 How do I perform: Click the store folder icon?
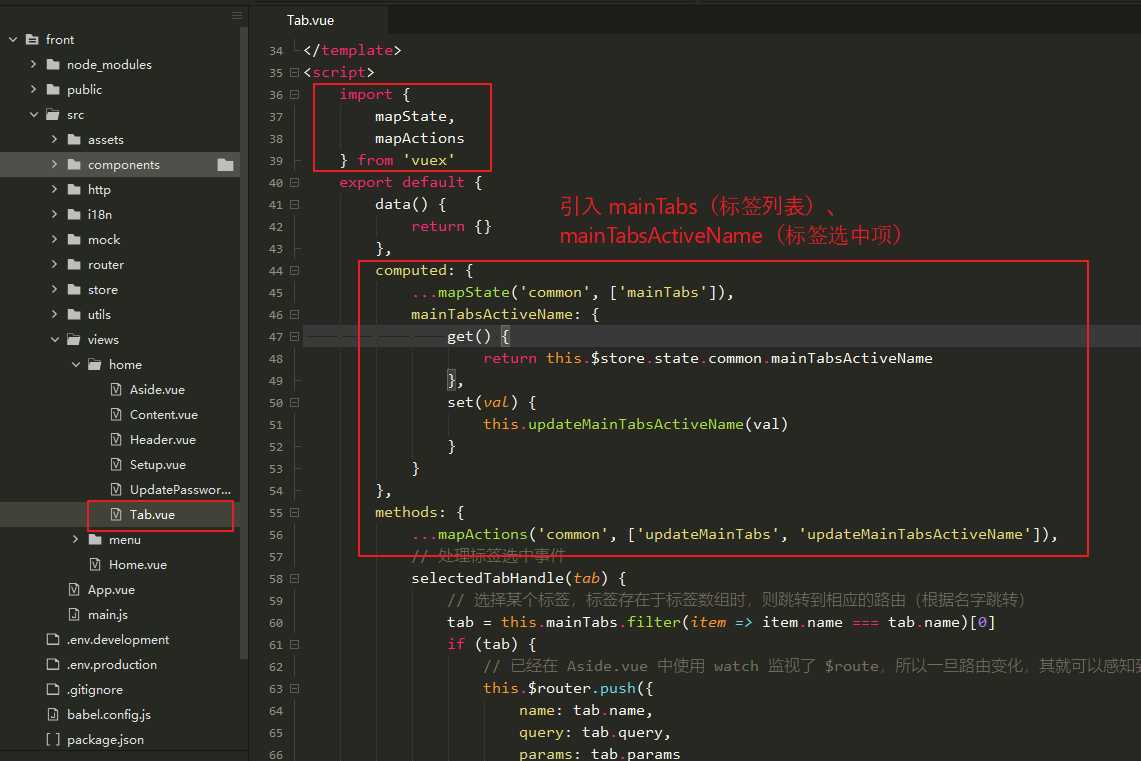point(74,289)
